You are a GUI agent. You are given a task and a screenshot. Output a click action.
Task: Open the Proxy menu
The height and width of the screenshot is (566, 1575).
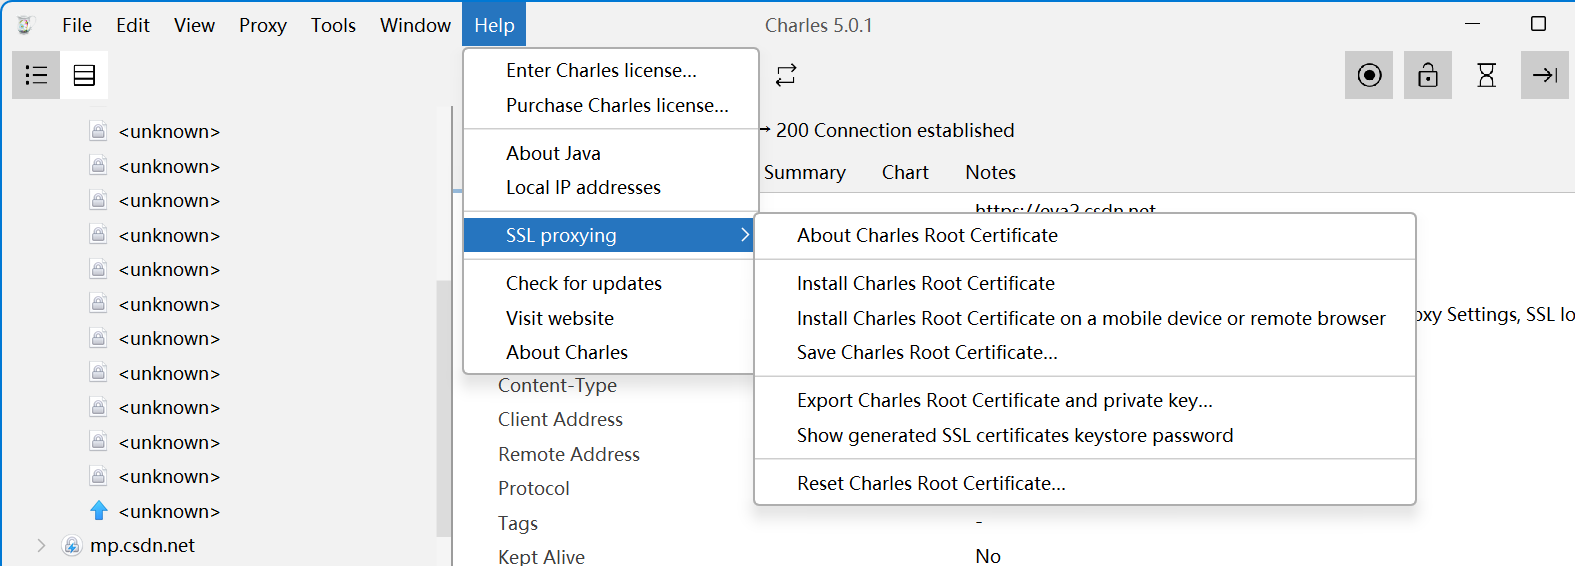263,25
